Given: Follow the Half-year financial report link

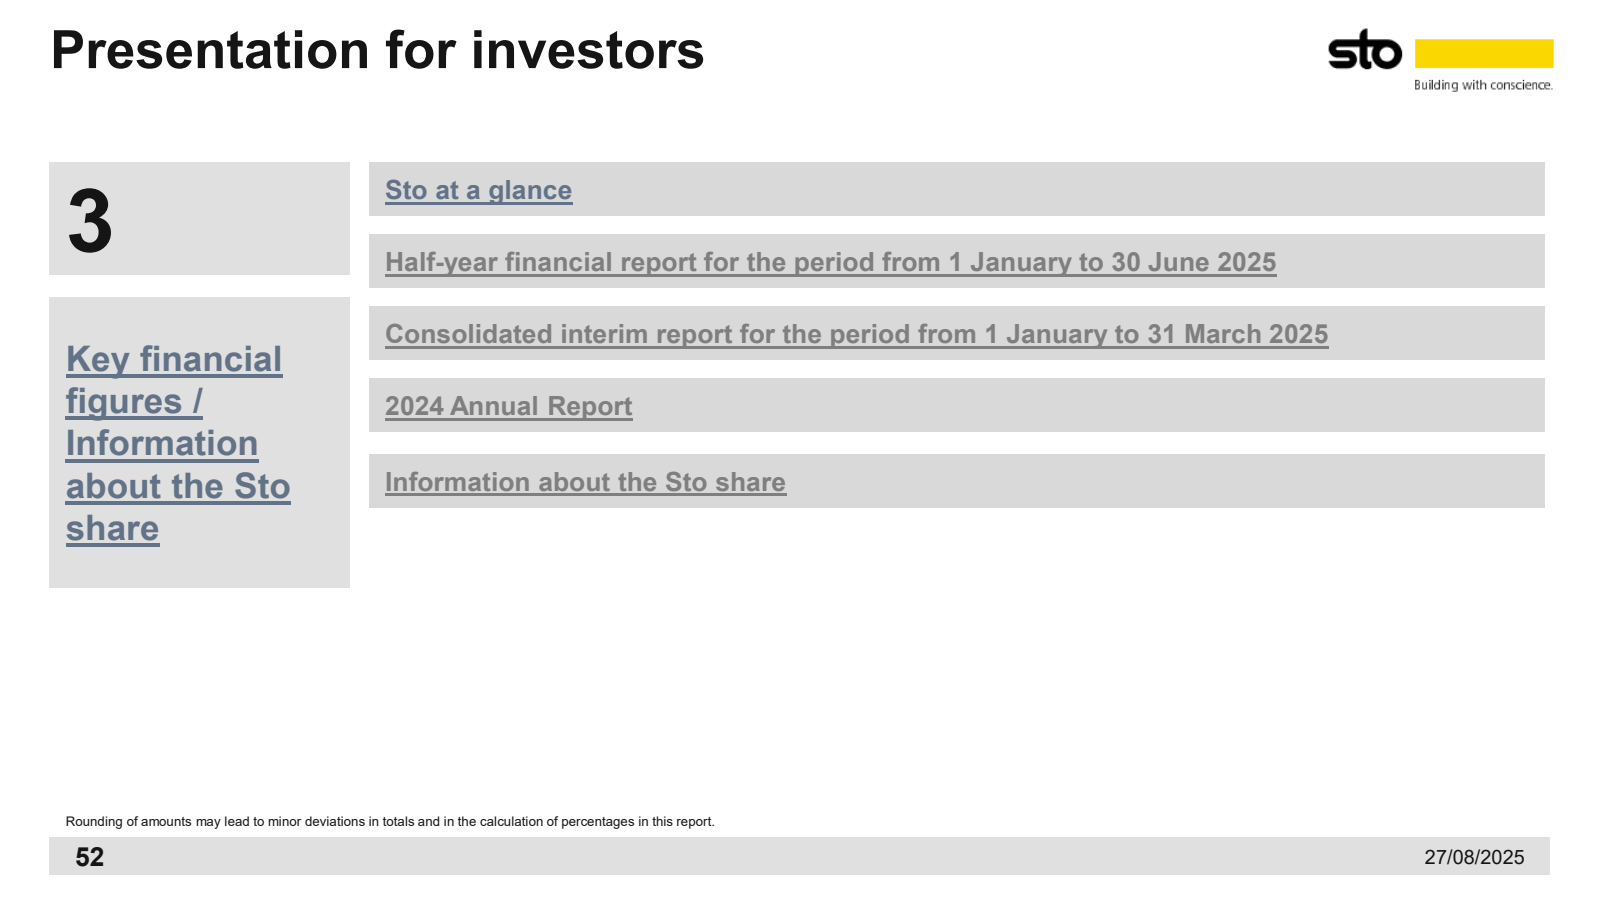Looking at the screenshot, I should point(830,262).
